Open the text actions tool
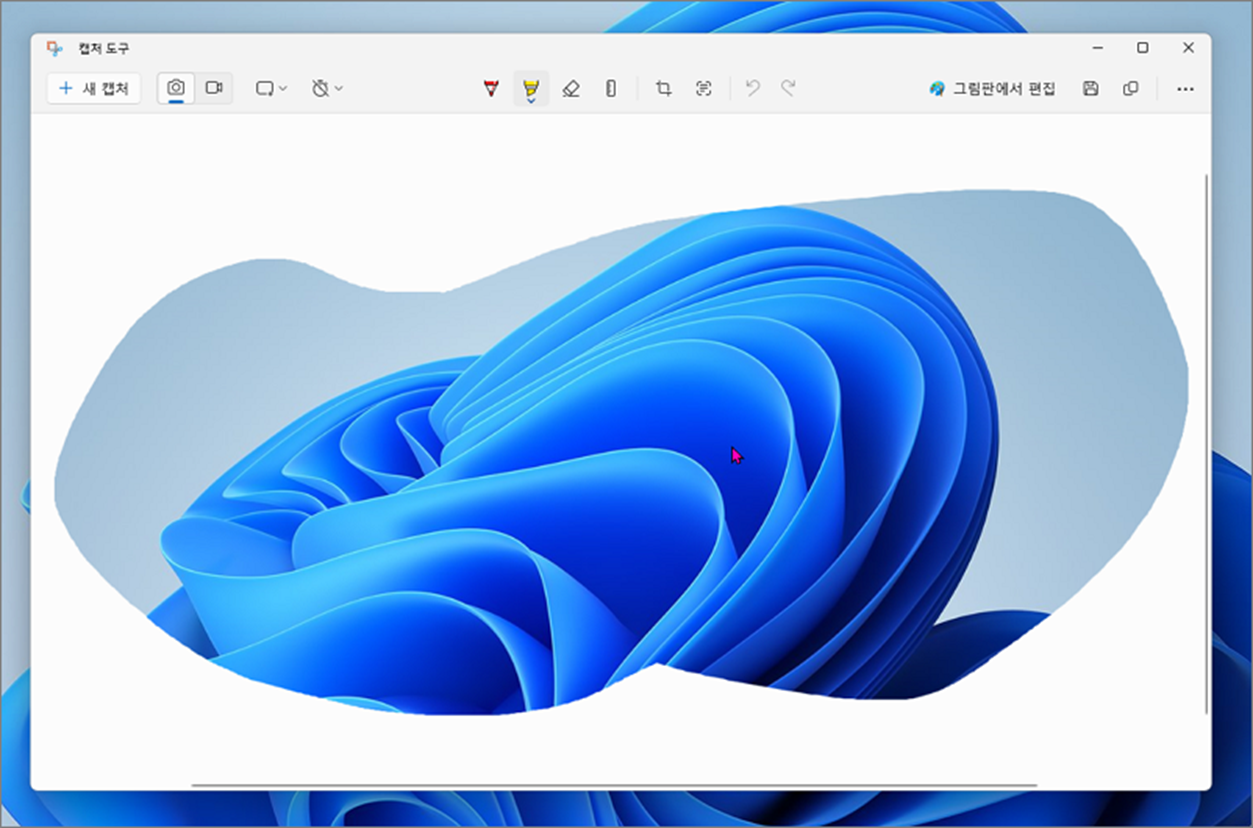This screenshot has height=828, width=1253. 704,89
